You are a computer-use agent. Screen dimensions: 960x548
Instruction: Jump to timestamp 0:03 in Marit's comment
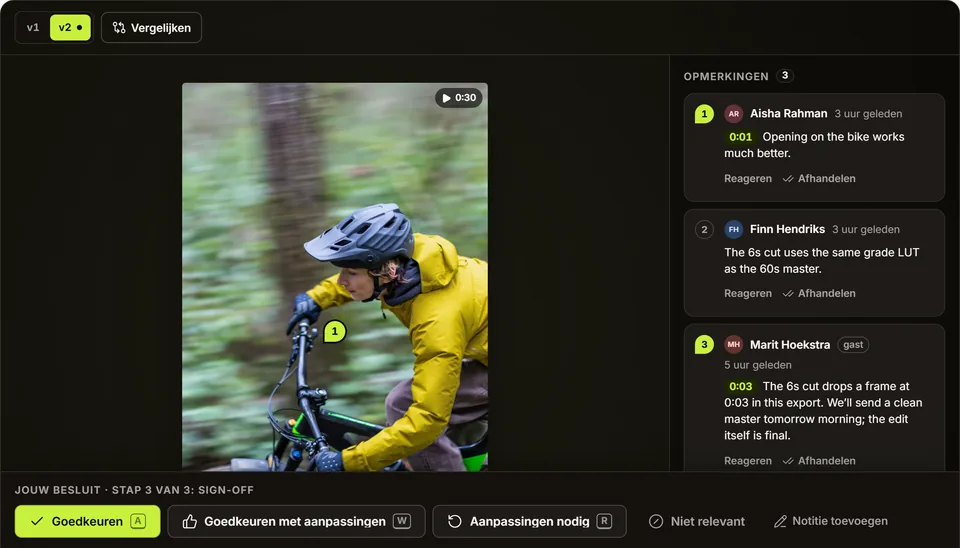click(740, 386)
